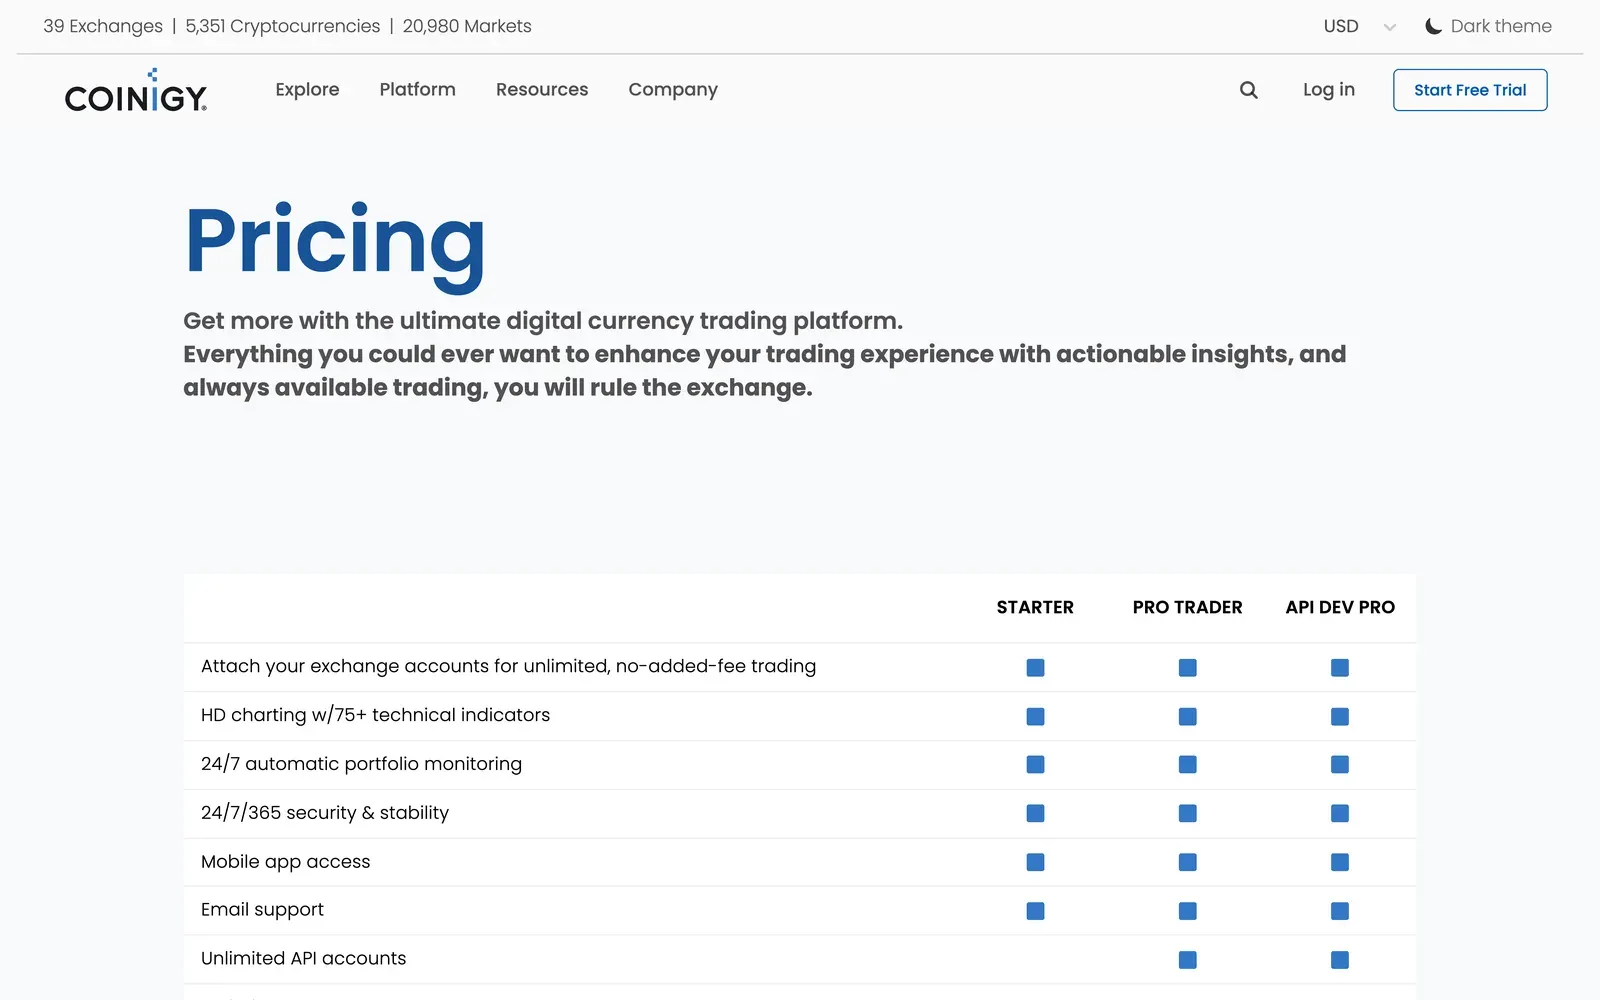1600x1000 pixels.
Task: Click the PRO TRADER column header
Action: 1187,607
